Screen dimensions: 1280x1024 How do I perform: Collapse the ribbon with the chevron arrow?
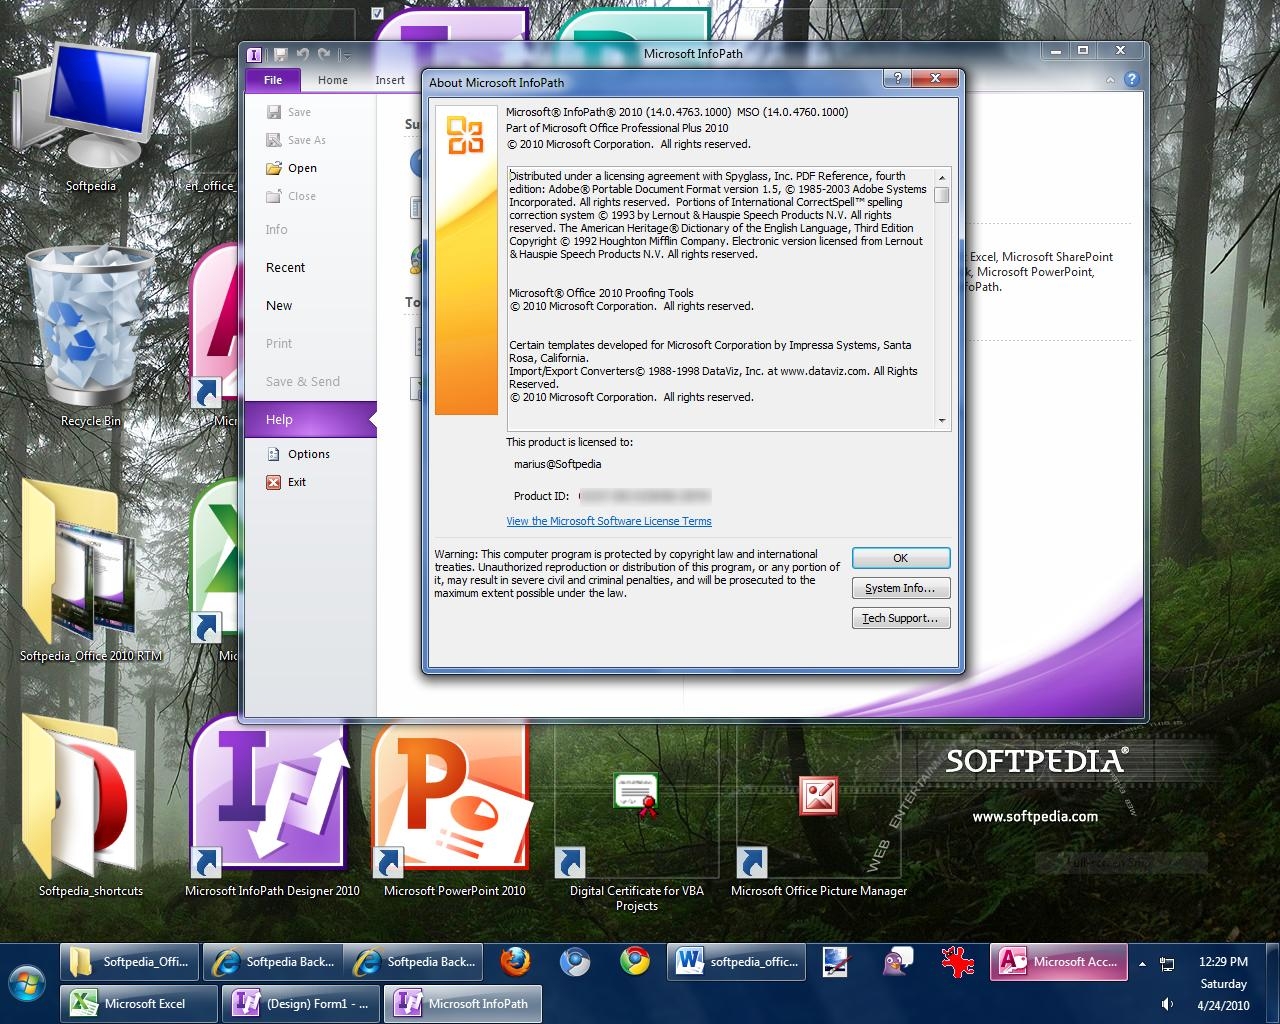[x=1108, y=80]
